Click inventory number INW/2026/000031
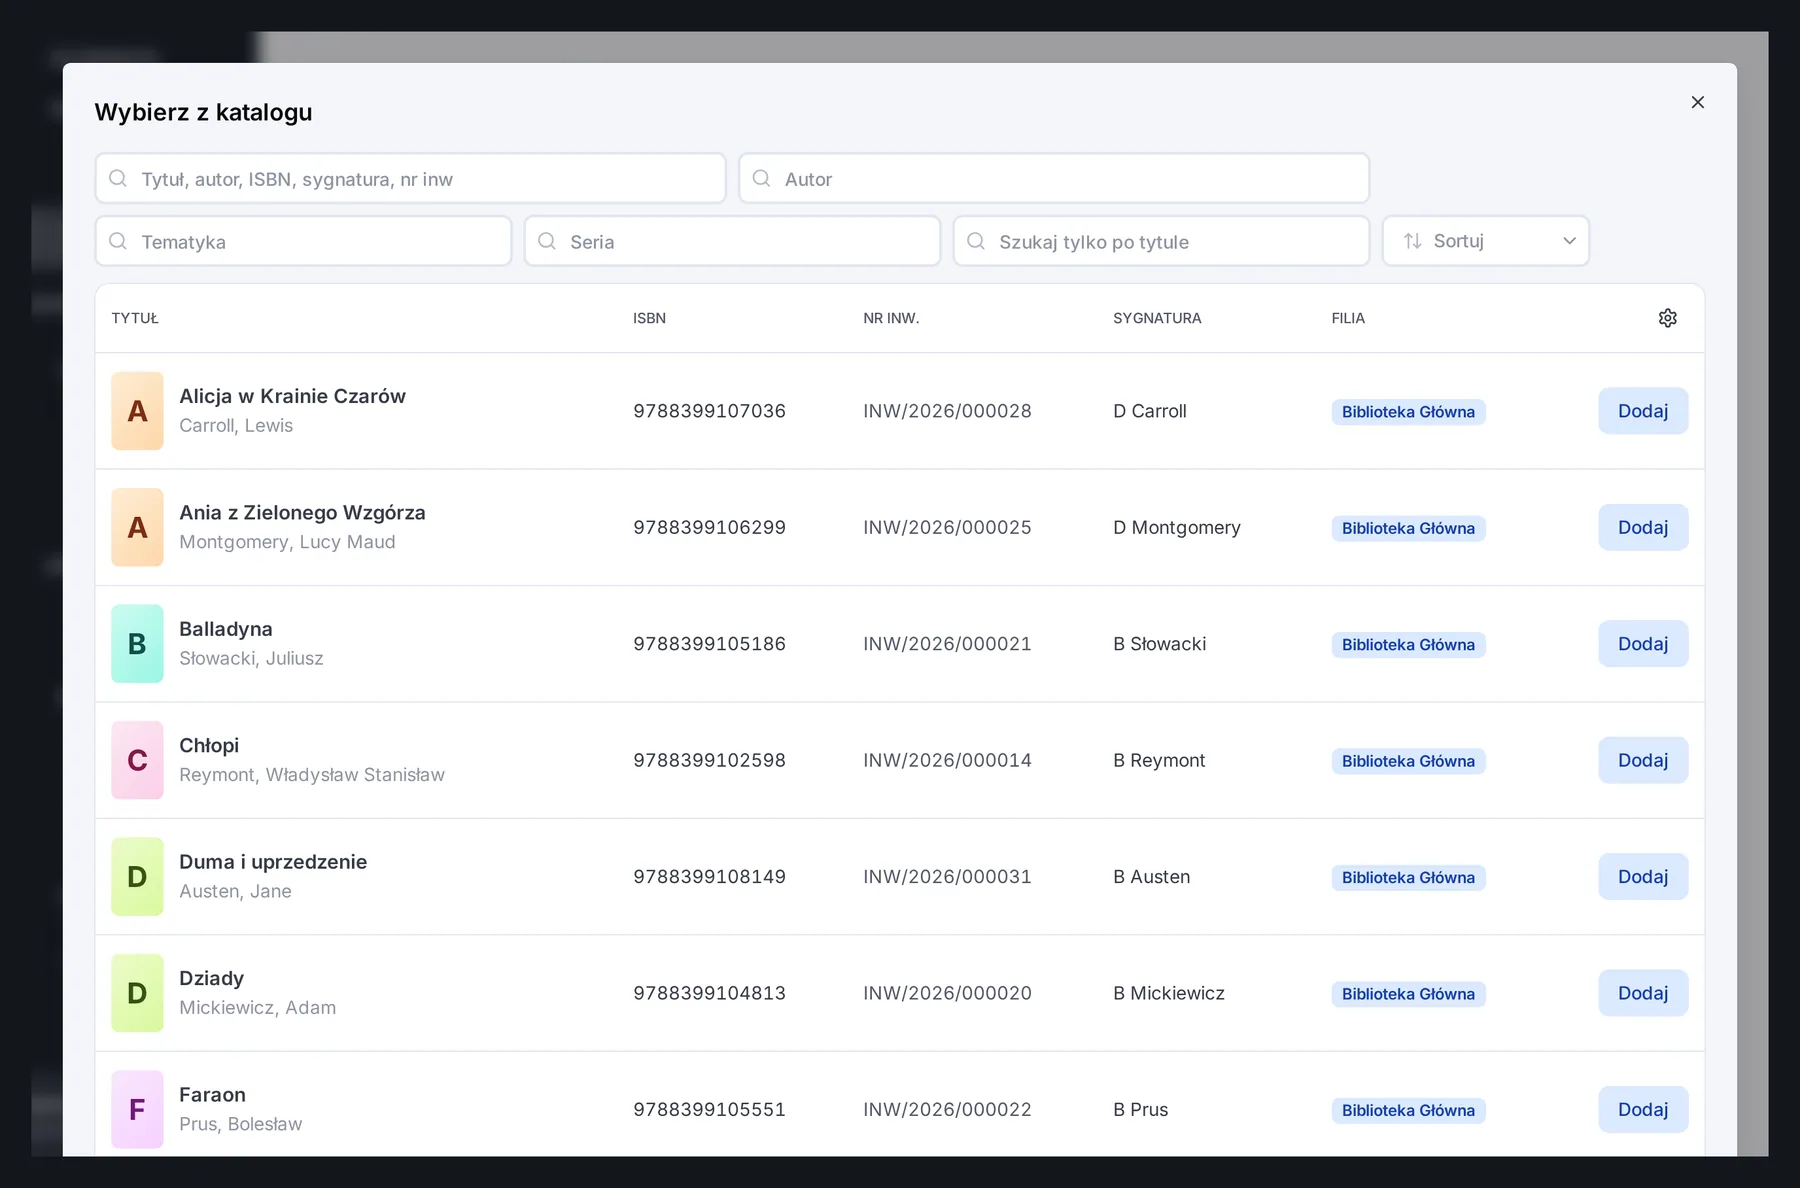 947,877
